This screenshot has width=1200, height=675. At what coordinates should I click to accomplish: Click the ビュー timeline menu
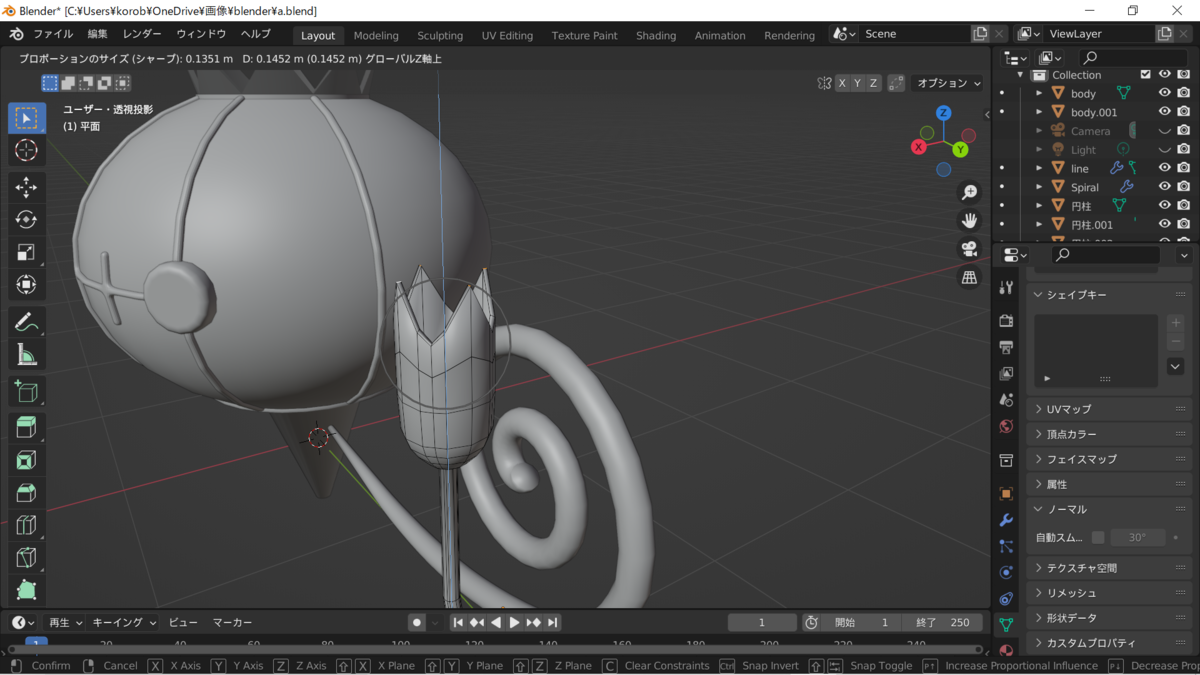point(183,622)
